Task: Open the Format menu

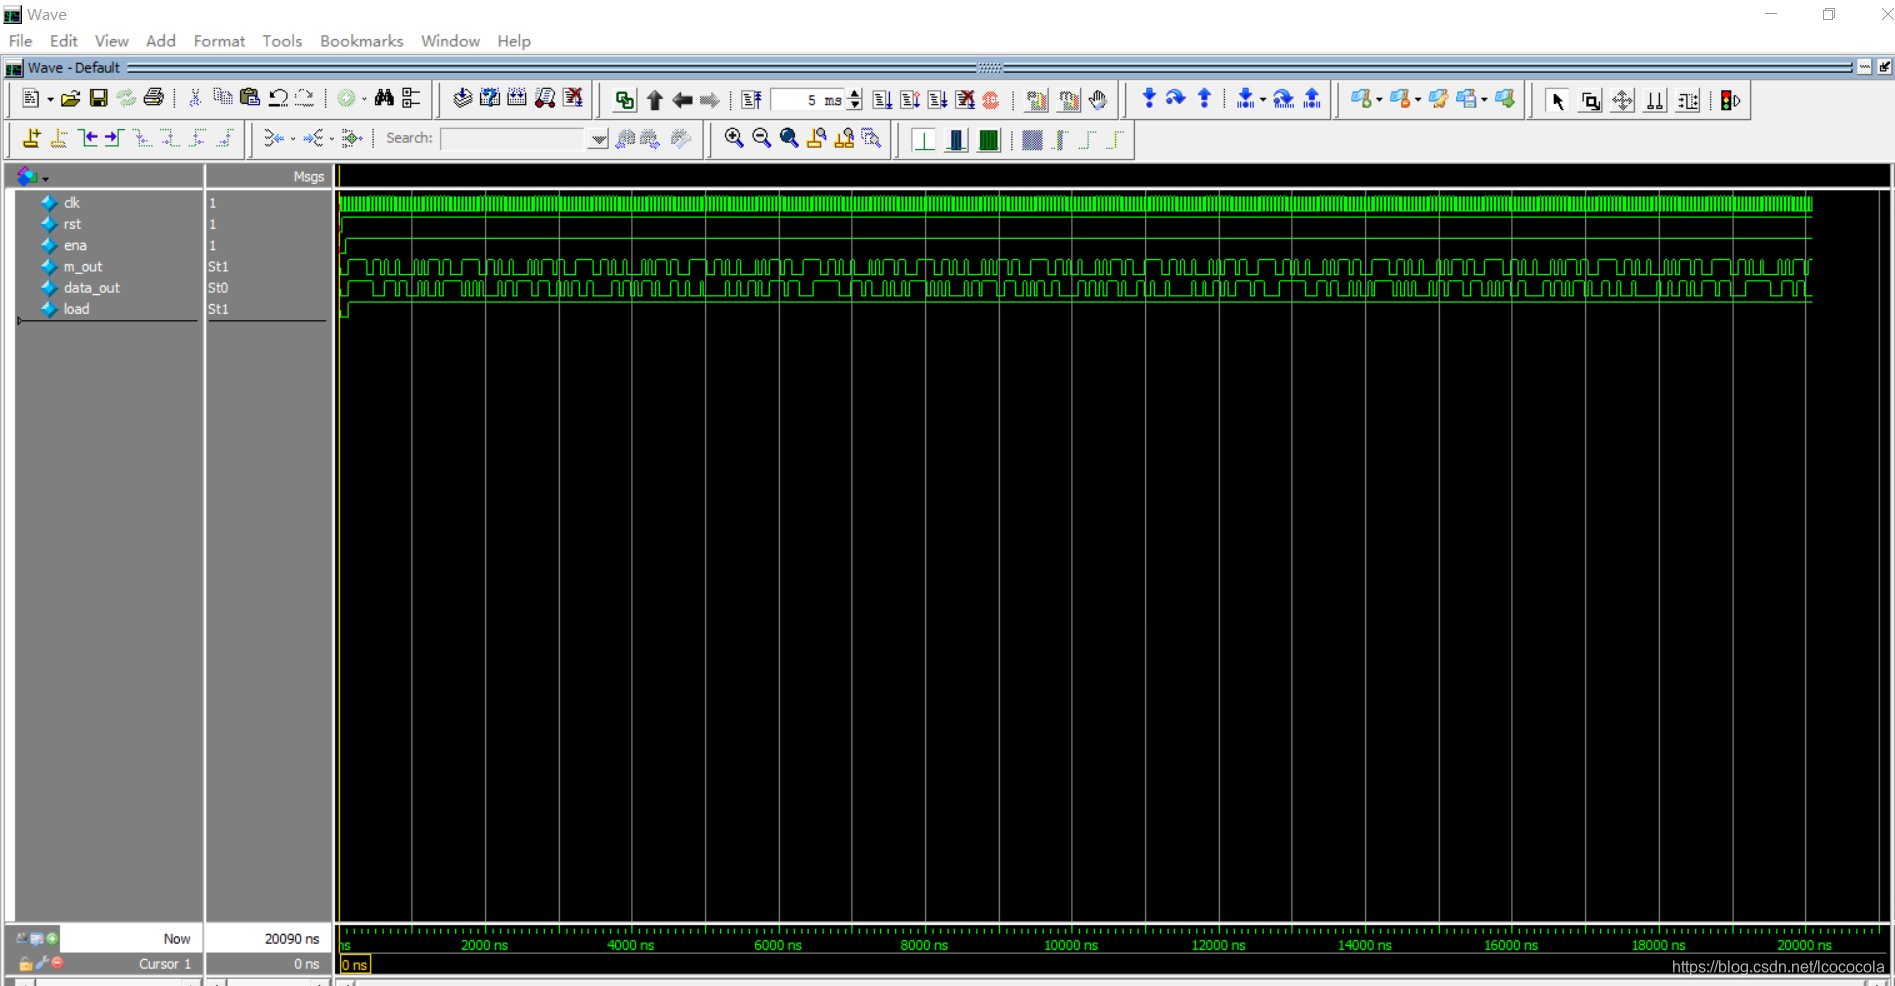Action: click(219, 41)
